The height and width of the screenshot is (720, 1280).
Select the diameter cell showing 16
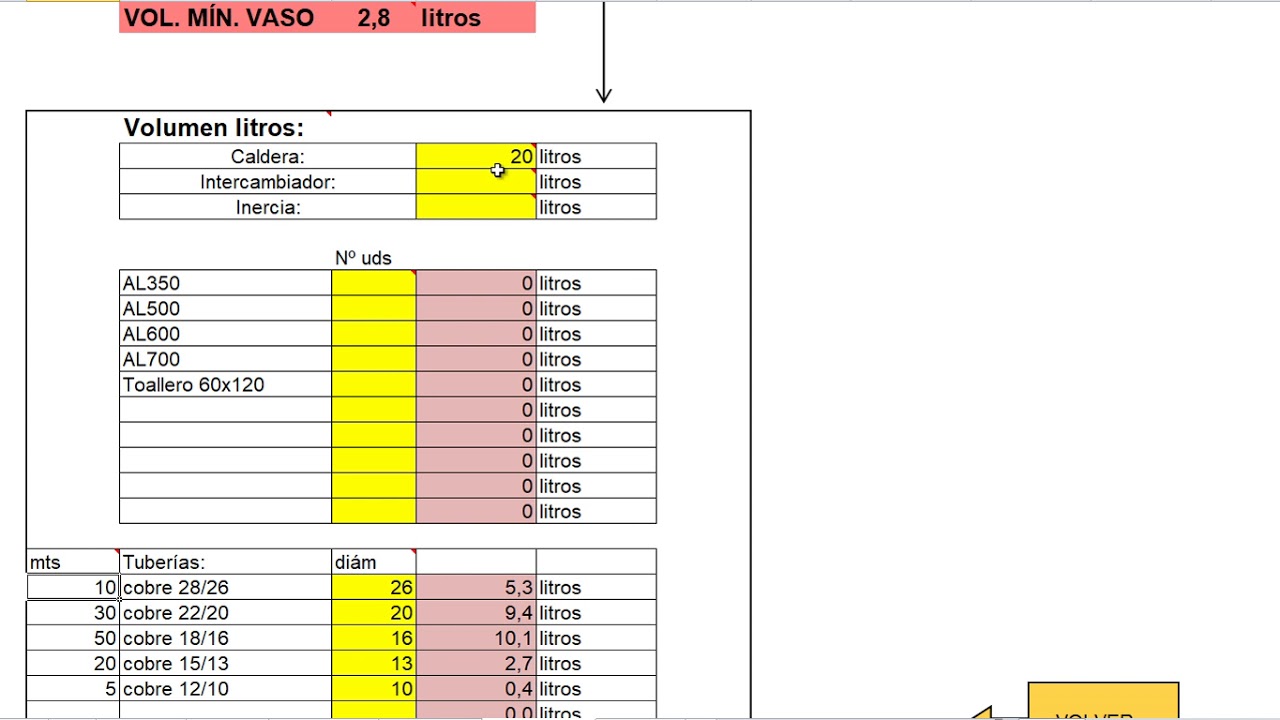tap(373, 638)
